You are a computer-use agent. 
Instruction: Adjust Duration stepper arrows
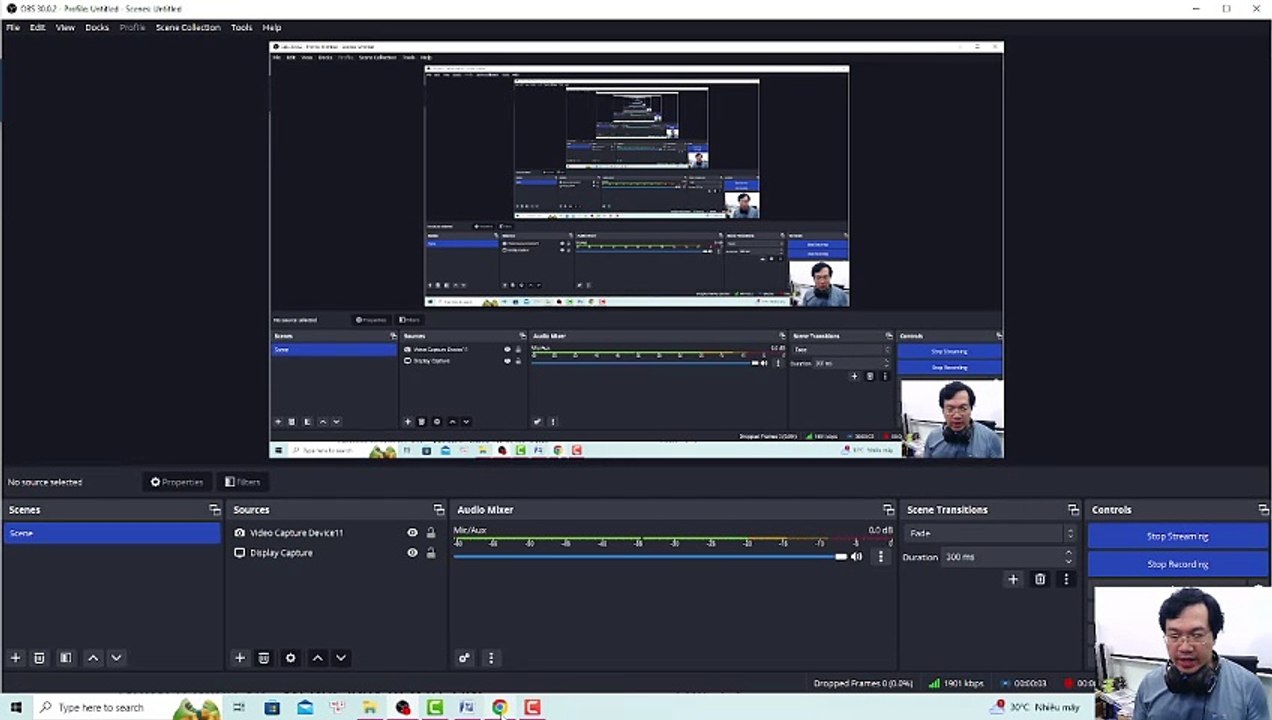(x=1068, y=557)
